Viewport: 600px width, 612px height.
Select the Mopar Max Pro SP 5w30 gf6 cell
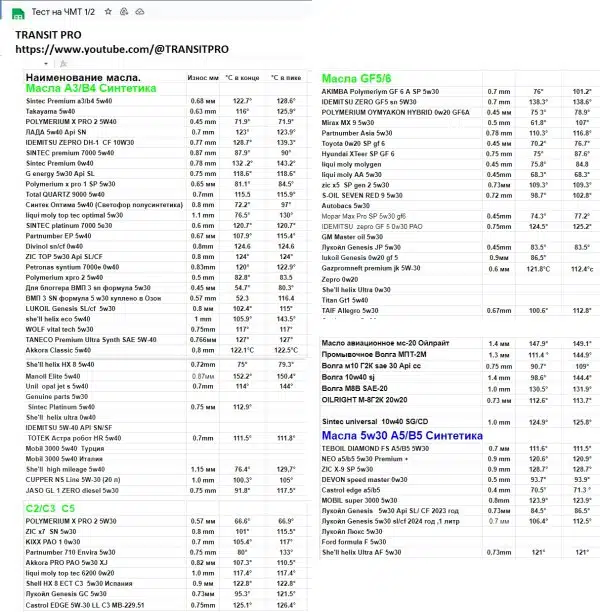[x=364, y=216]
